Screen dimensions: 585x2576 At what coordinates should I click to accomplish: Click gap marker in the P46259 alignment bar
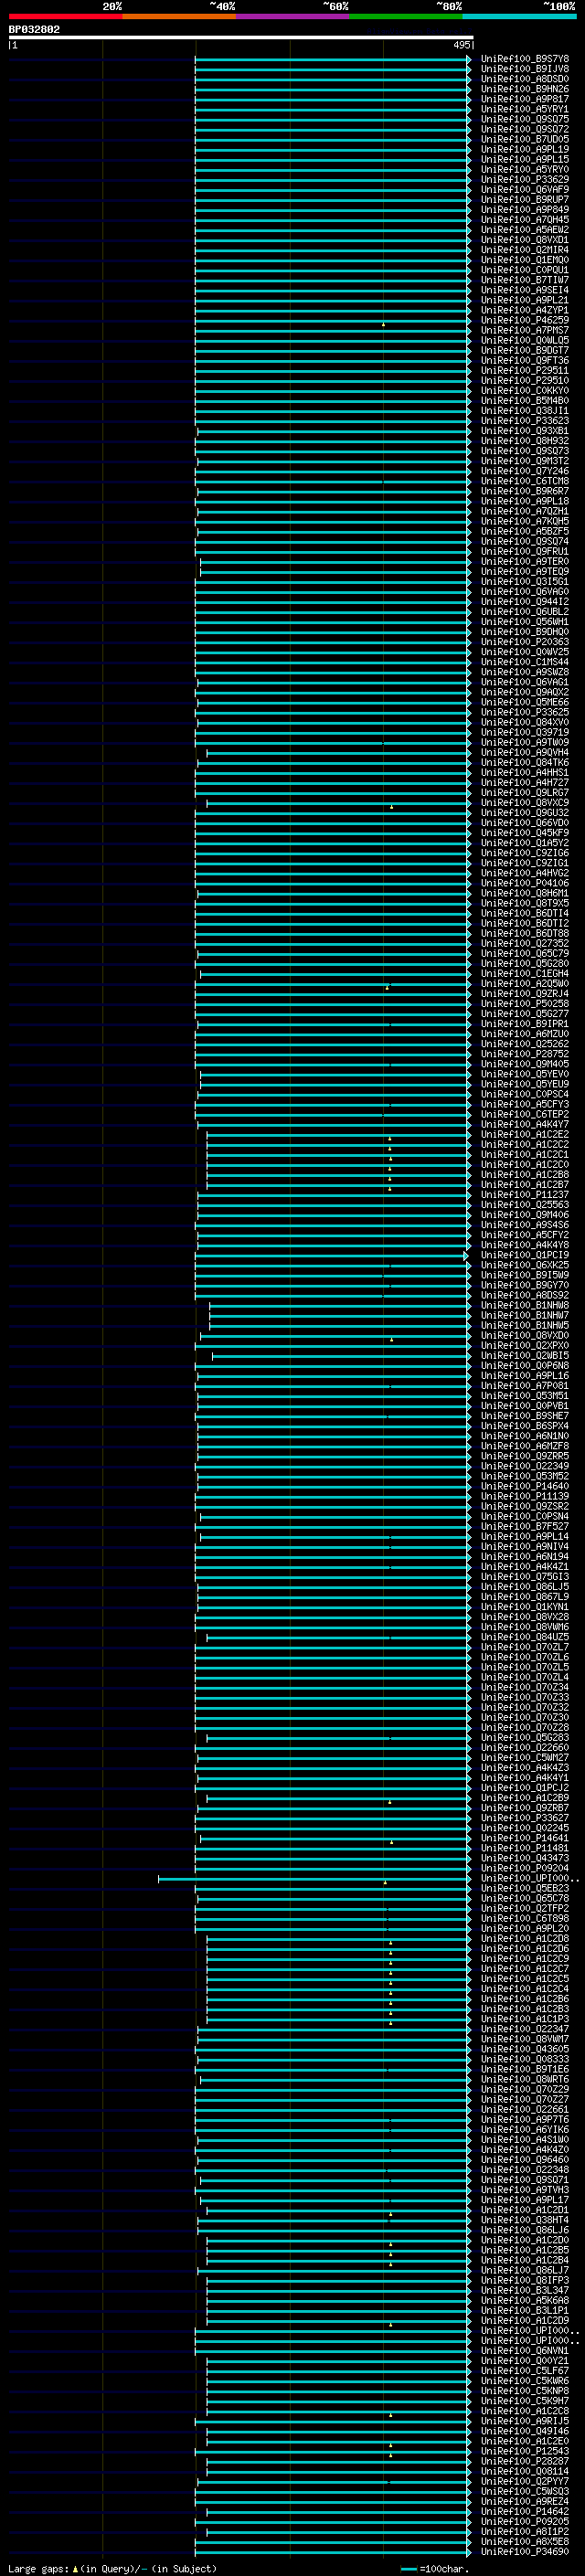[x=383, y=324]
